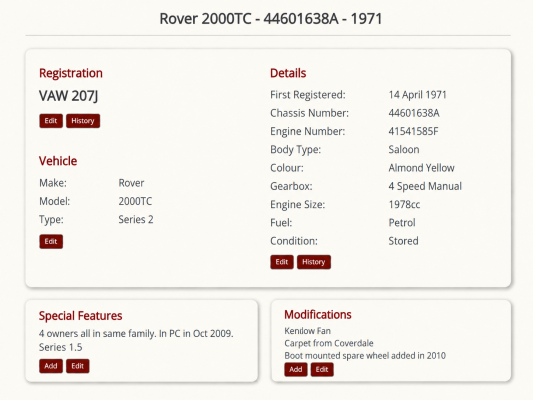
Task: Click the 4 owners all in same family text
Action: 136,334
